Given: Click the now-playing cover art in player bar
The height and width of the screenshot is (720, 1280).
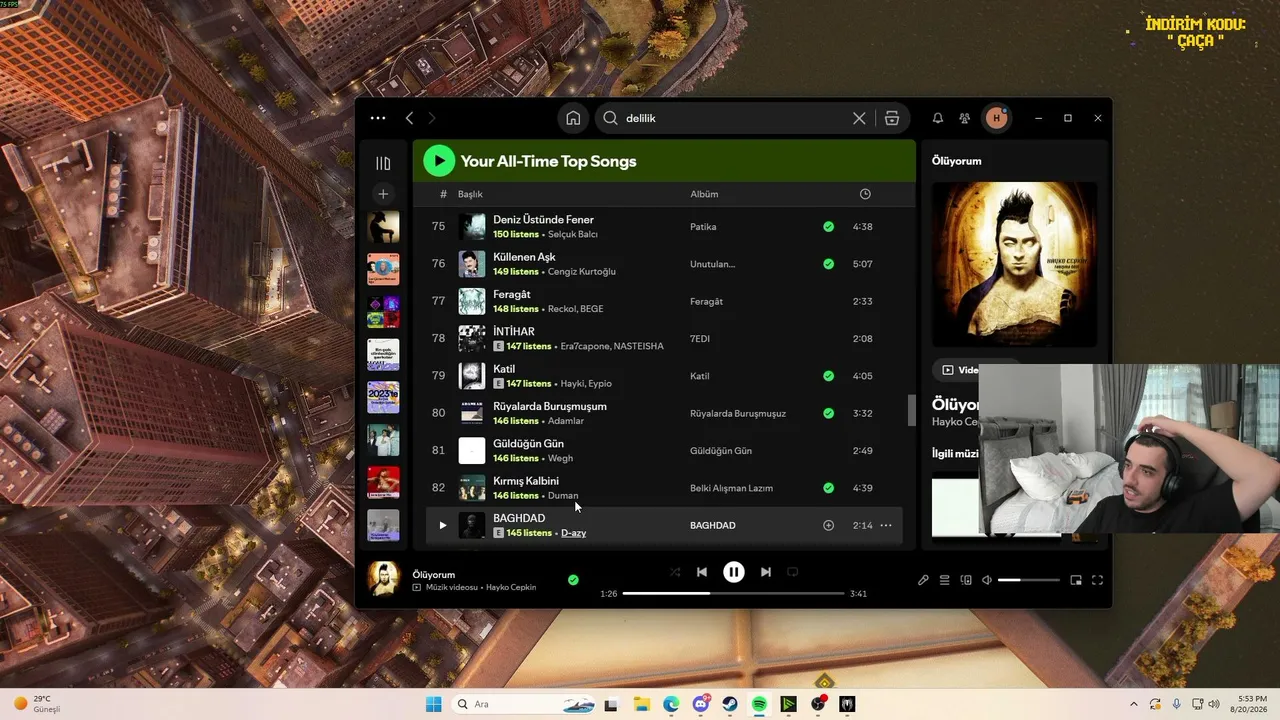Looking at the screenshot, I should point(384,579).
